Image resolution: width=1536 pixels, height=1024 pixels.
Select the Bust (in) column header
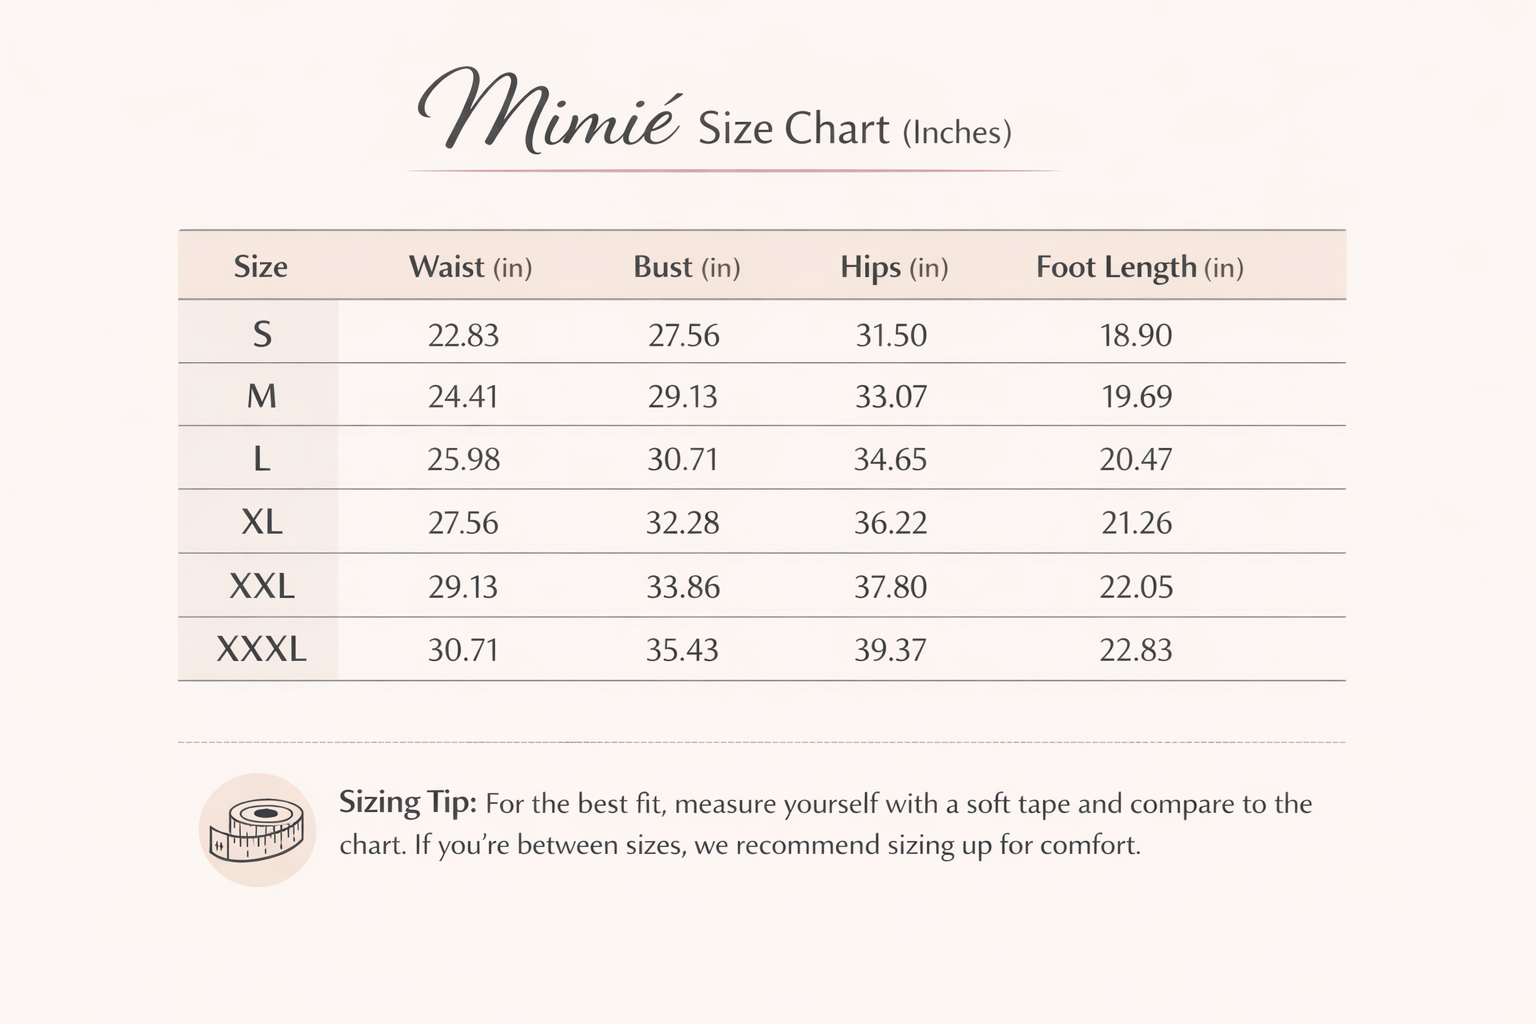(x=686, y=267)
